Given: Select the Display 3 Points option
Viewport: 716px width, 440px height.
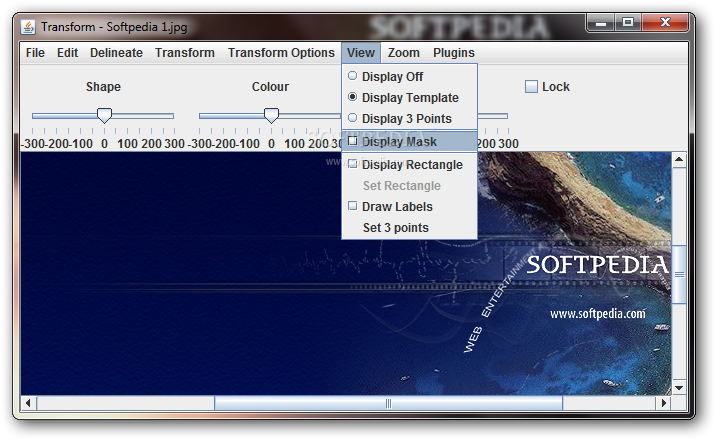Looking at the screenshot, I should click(410, 119).
